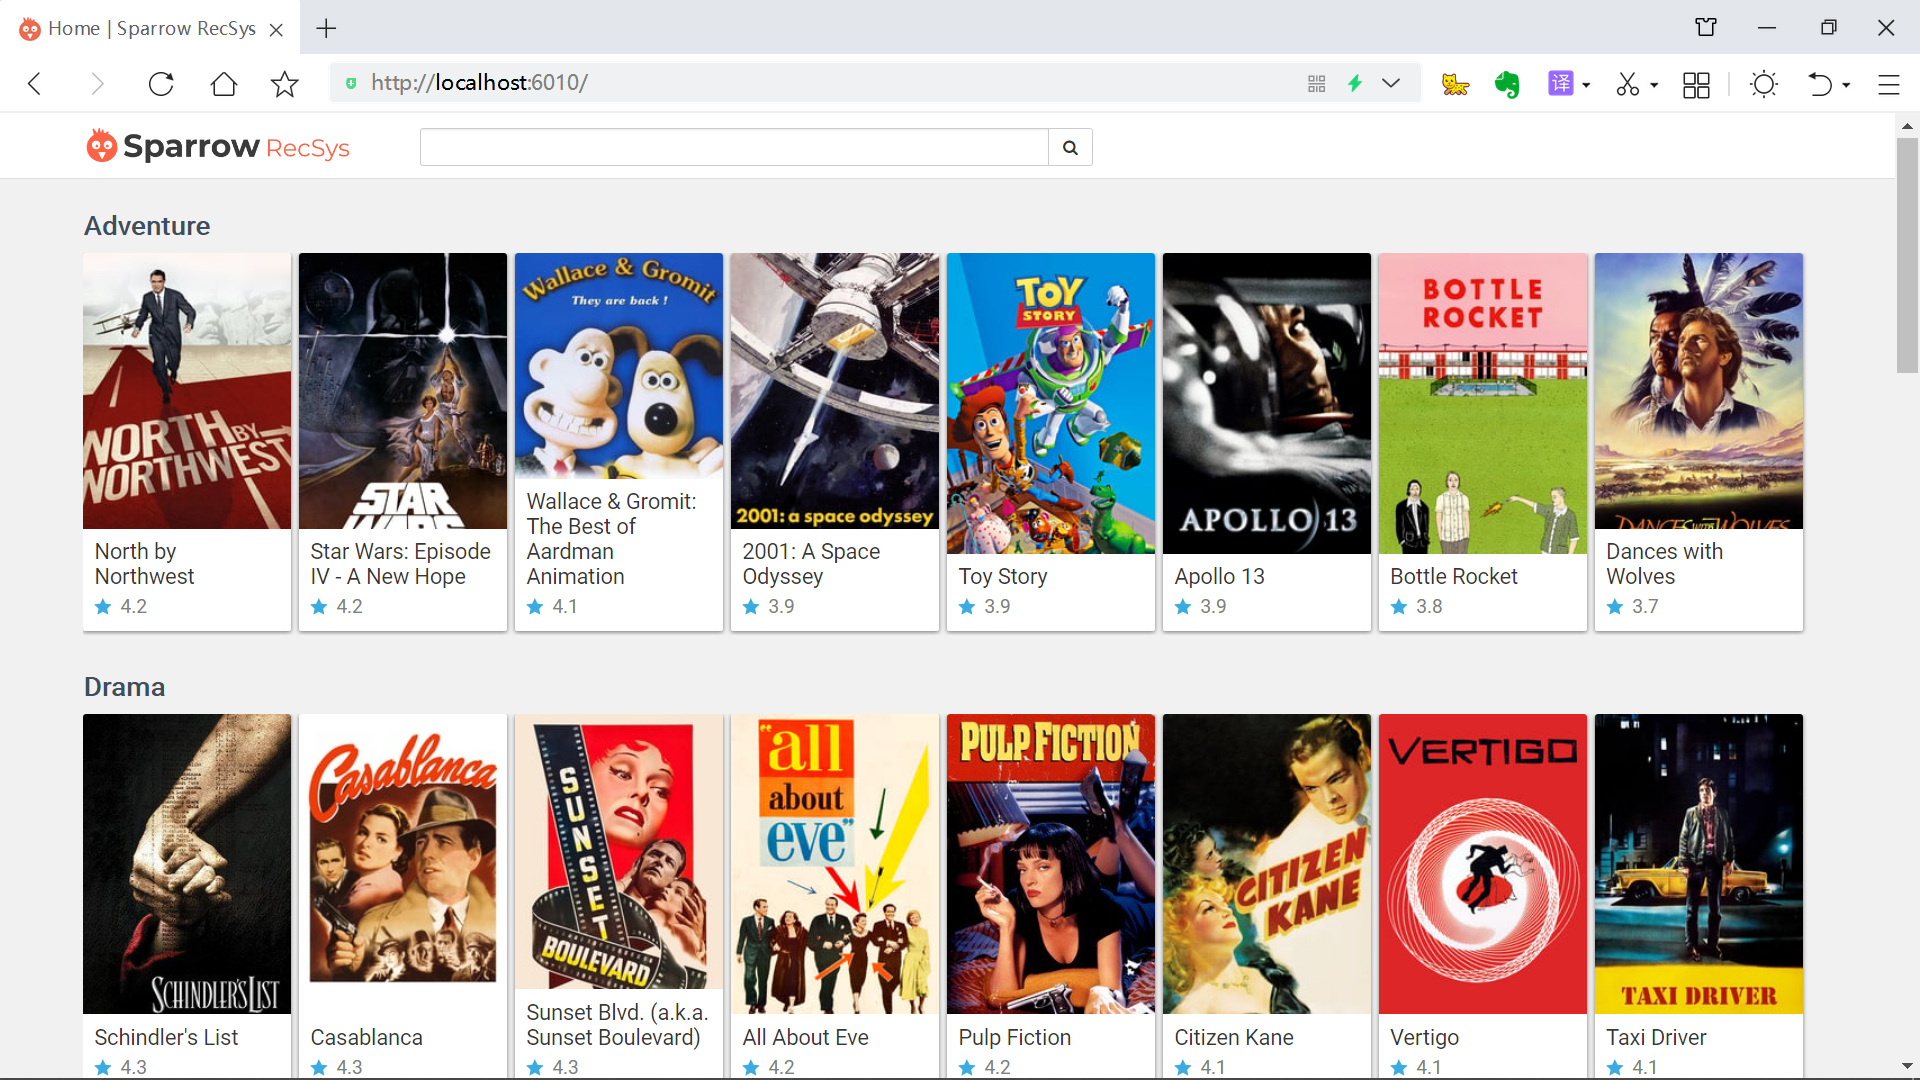Click the All About Eve title
This screenshot has height=1080, width=1920.
point(805,1038)
